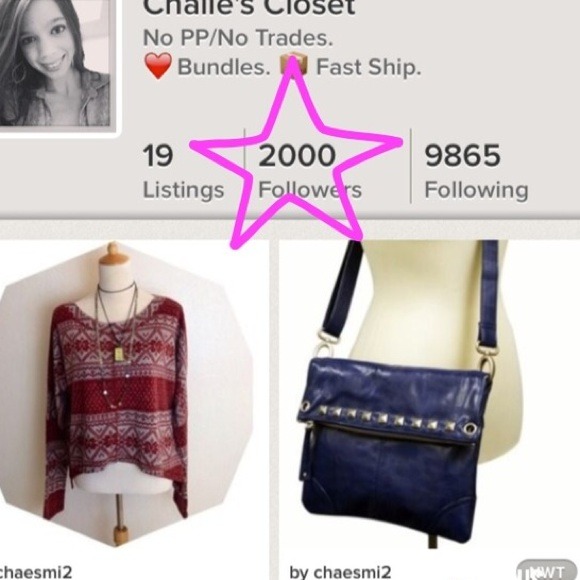Tap the chaesmi2 username under the sweater

tap(36, 572)
